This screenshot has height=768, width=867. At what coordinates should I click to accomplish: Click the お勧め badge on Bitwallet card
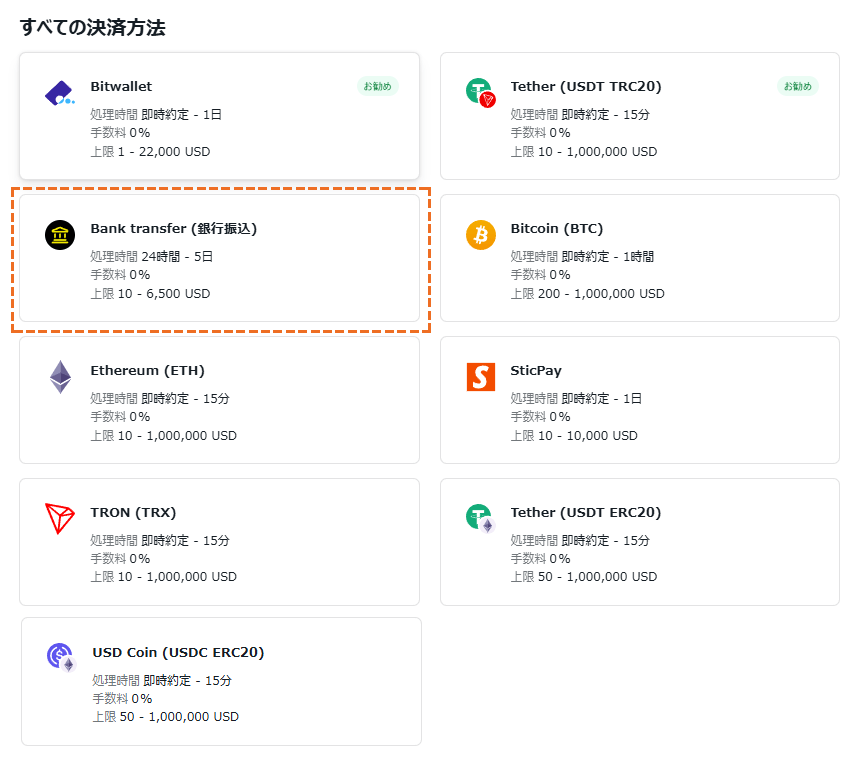[x=378, y=86]
